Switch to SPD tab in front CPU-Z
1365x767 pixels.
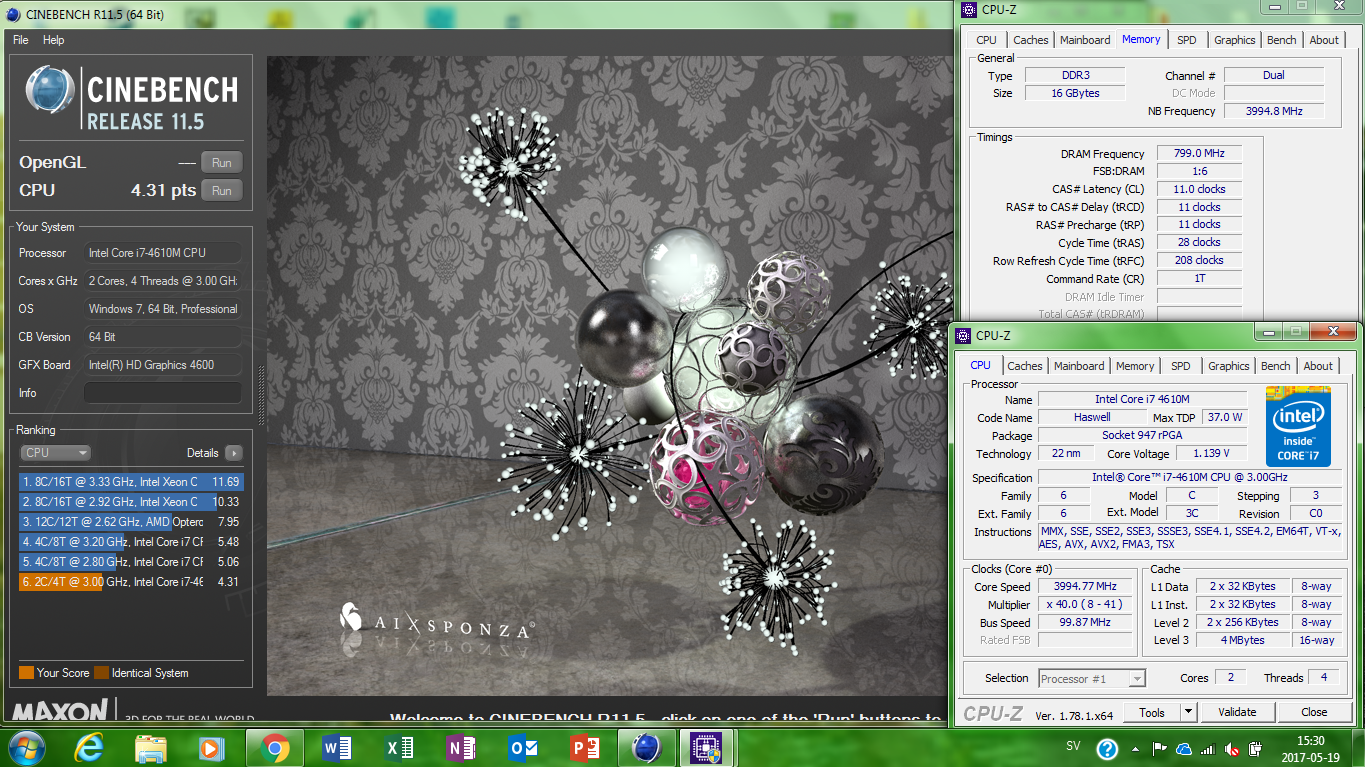click(x=1181, y=366)
